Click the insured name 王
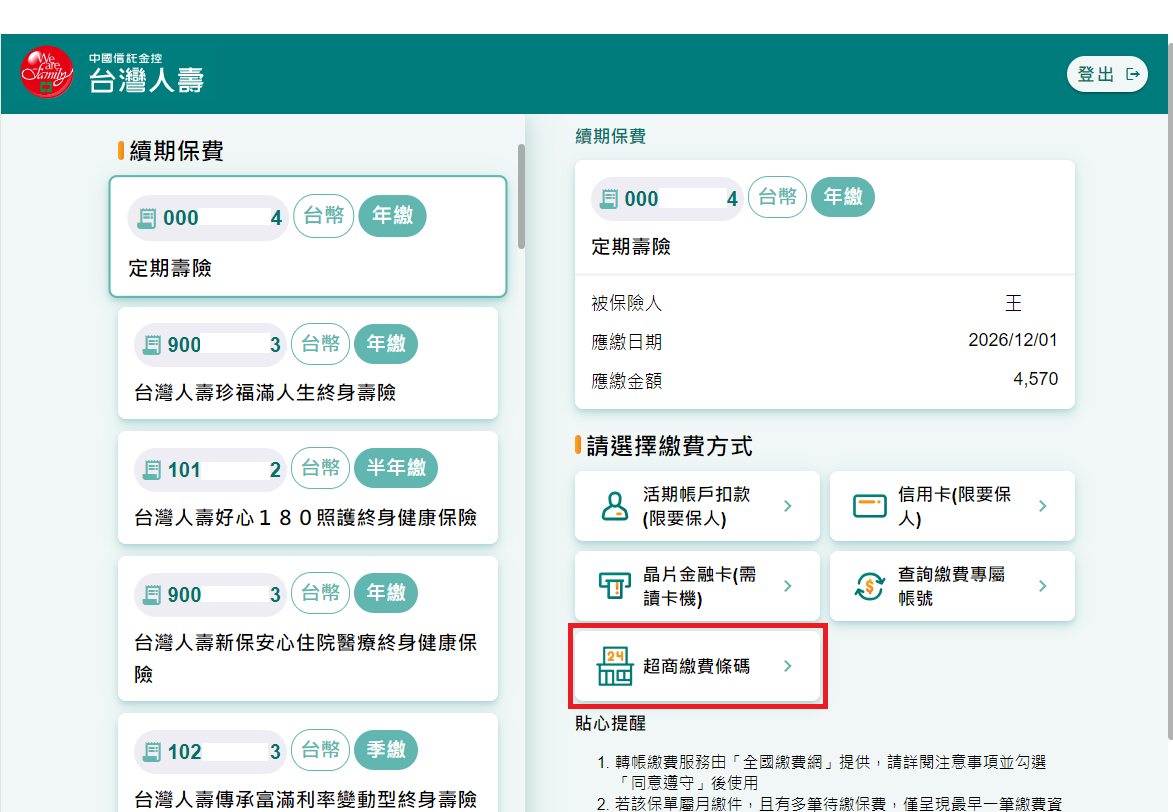The height and width of the screenshot is (812, 1173). tap(1014, 303)
